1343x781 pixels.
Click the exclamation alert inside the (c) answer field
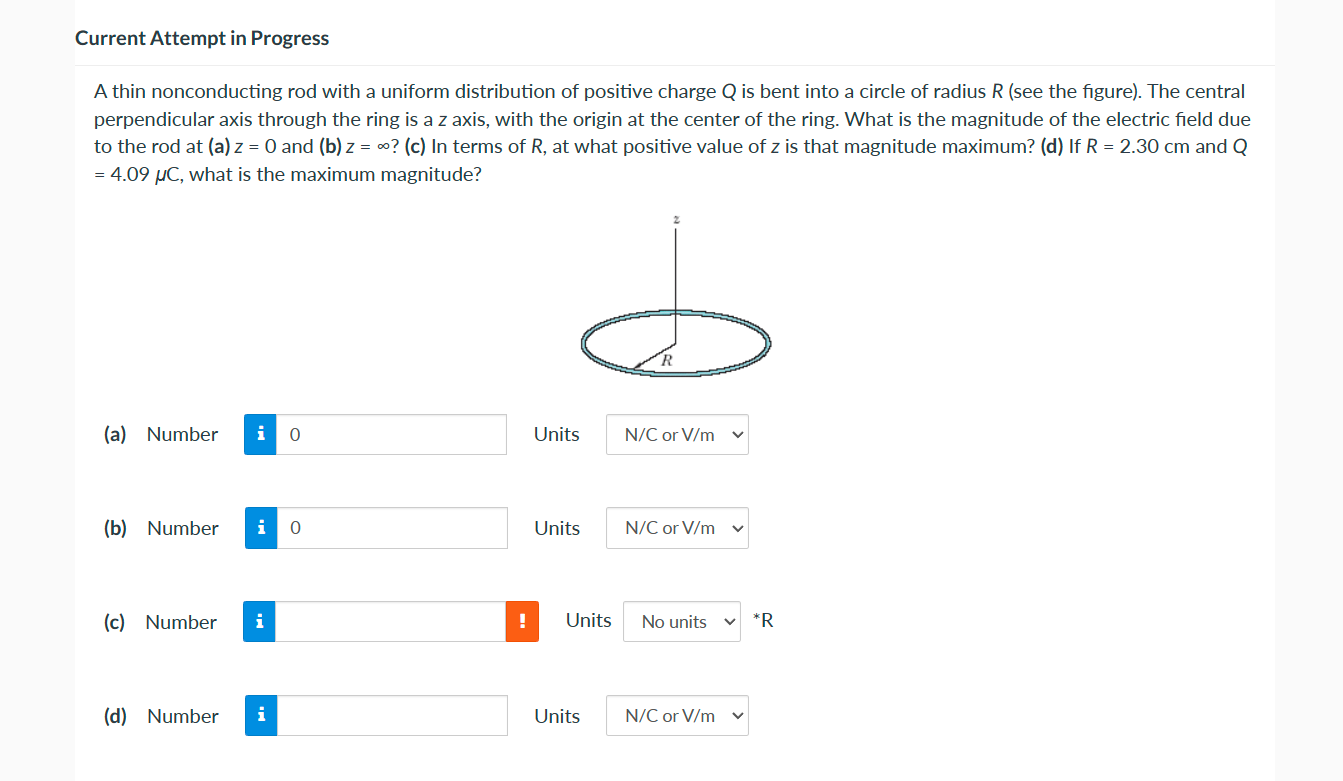point(522,621)
